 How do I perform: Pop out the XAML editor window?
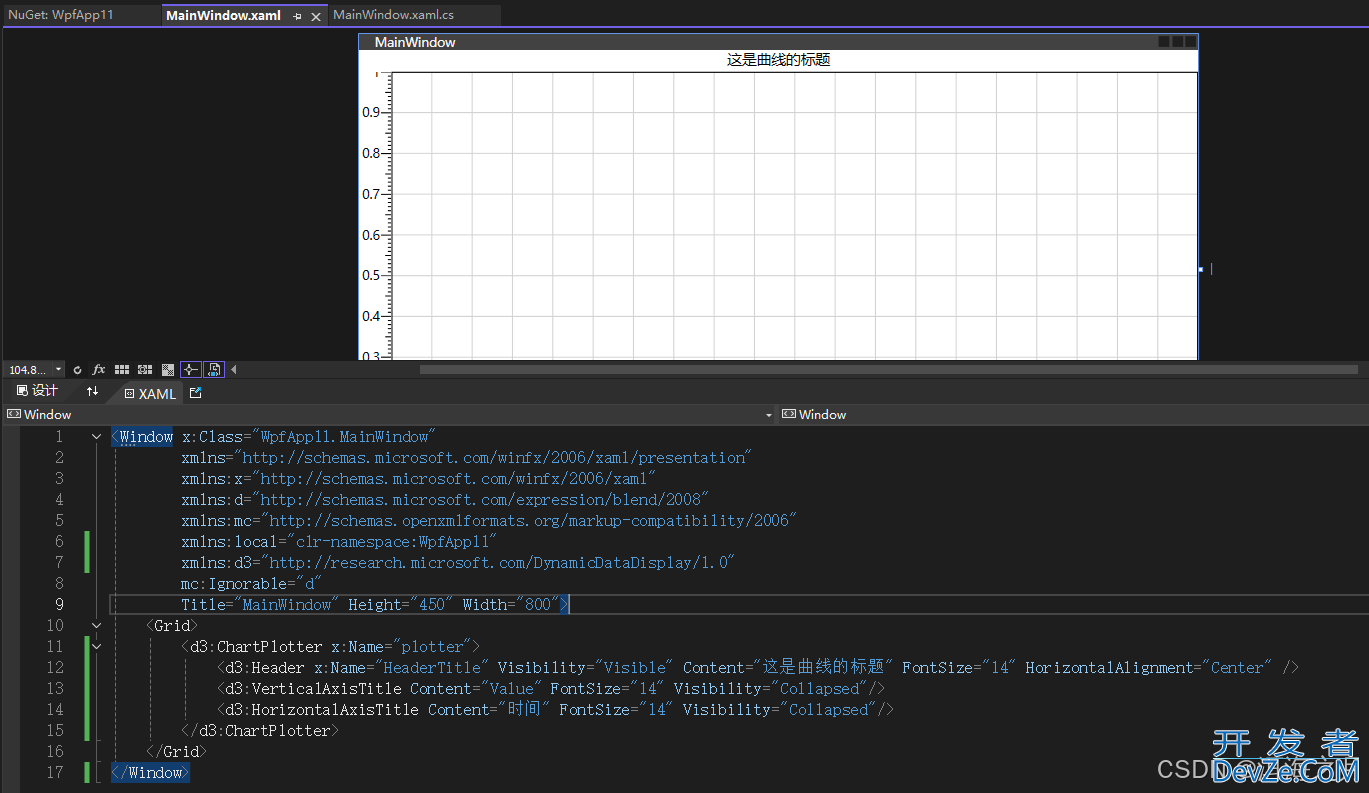click(x=195, y=393)
